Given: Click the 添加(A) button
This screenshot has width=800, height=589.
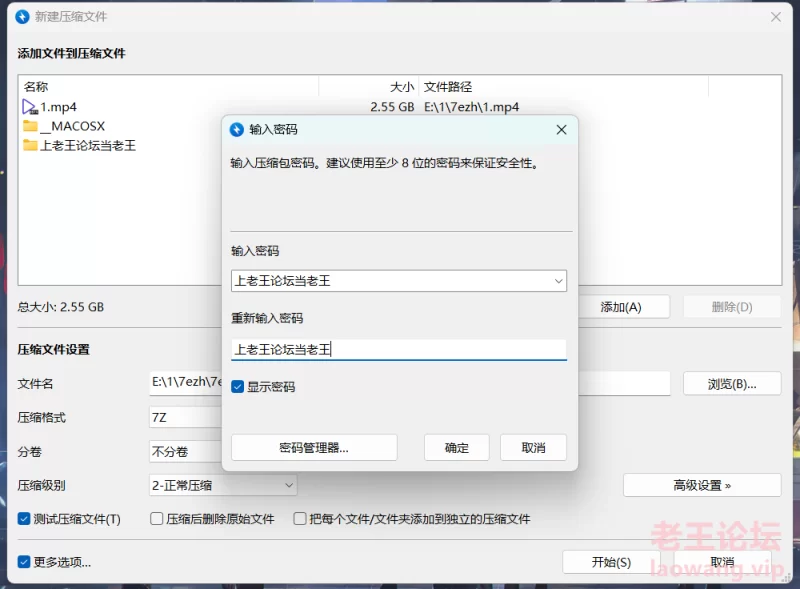Looking at the screenshot, I should coord(621,307).
